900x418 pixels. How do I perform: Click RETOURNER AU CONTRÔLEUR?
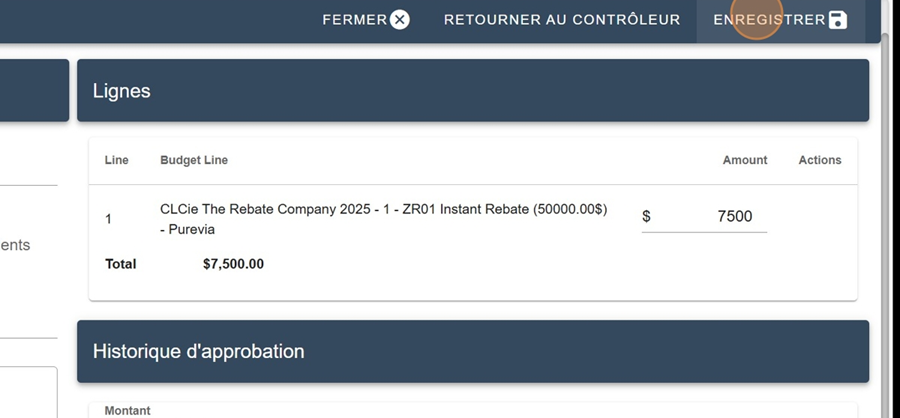[562, 20]
